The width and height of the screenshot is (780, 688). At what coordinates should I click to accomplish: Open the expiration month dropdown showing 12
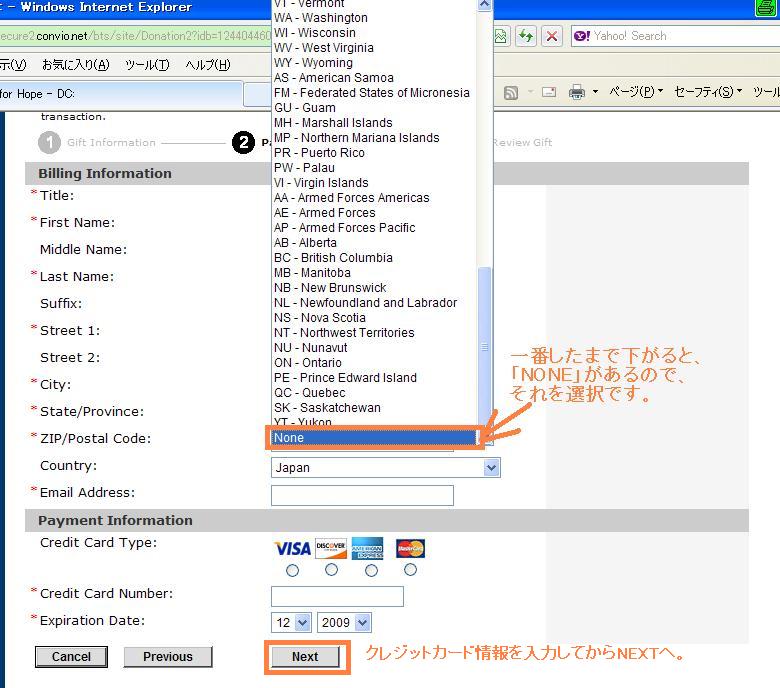(292, 622)
